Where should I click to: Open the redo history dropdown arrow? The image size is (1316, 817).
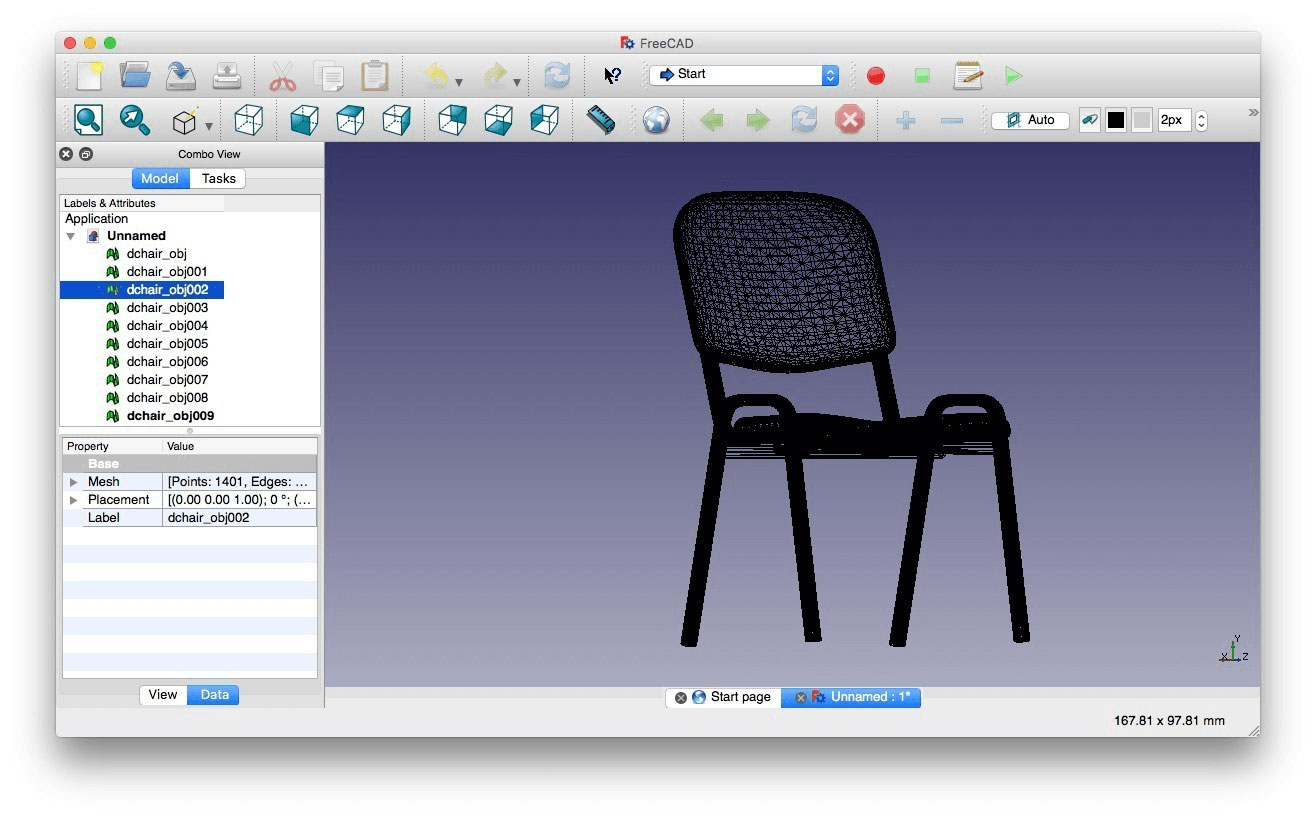tap(517, 82)
